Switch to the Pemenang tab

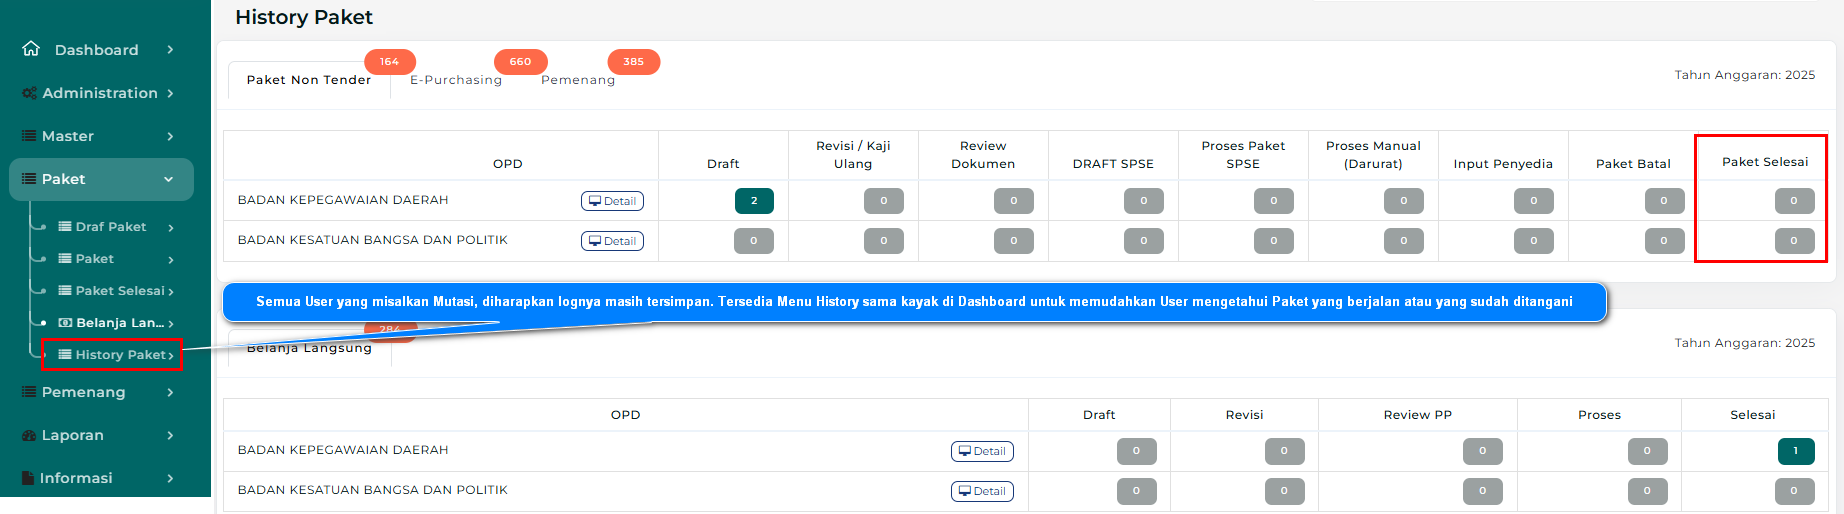coord(578,80)
